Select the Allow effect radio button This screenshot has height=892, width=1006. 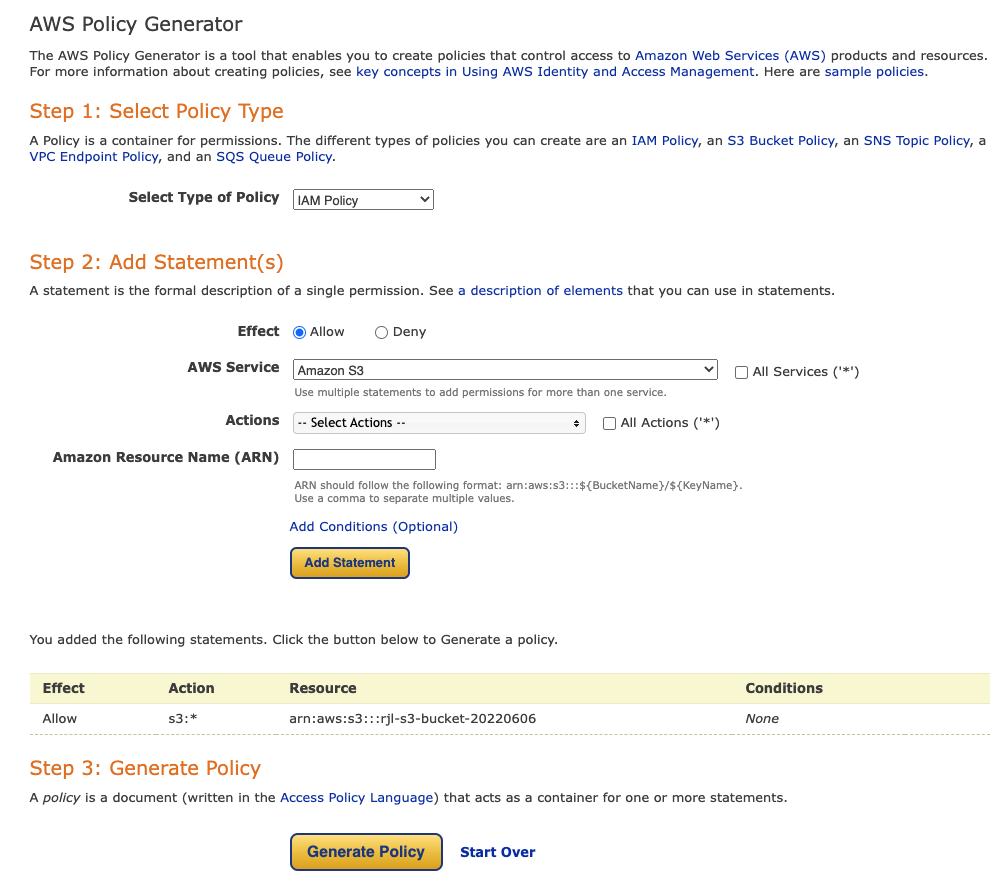tap(299, 331)
